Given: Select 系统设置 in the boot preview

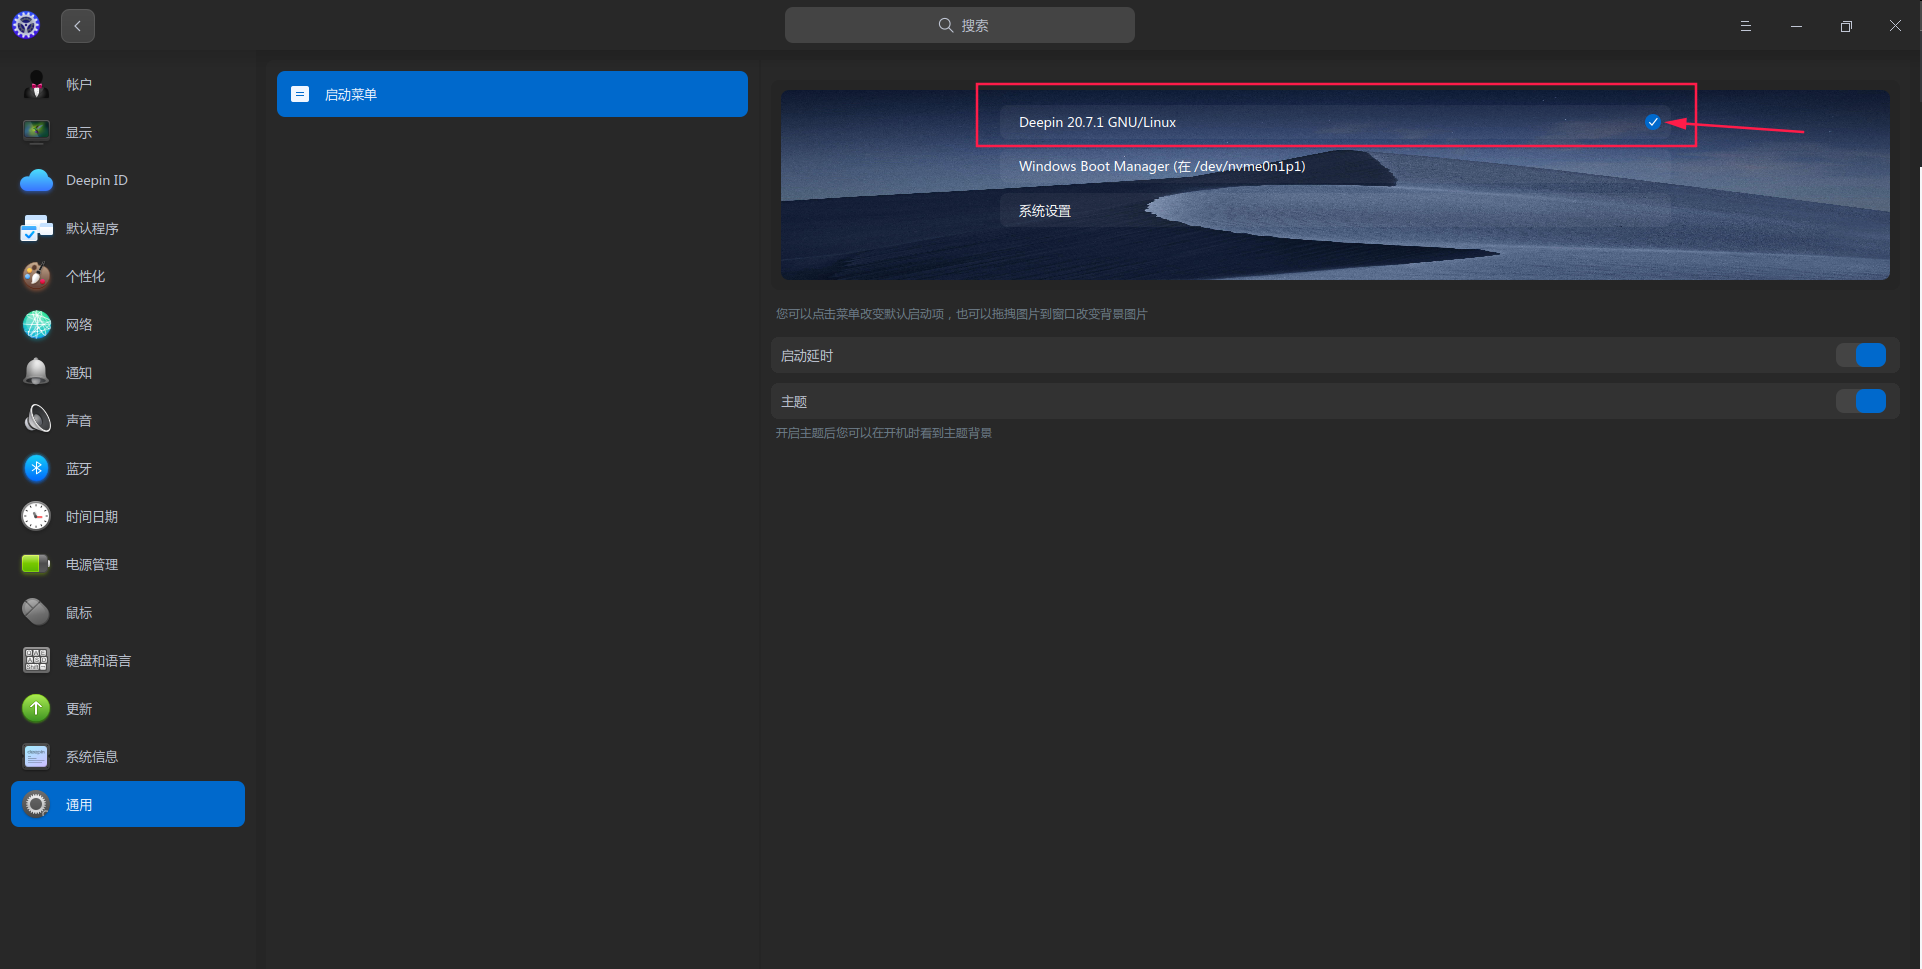Looking at the screenshot, I should [x=1044, y=210].
